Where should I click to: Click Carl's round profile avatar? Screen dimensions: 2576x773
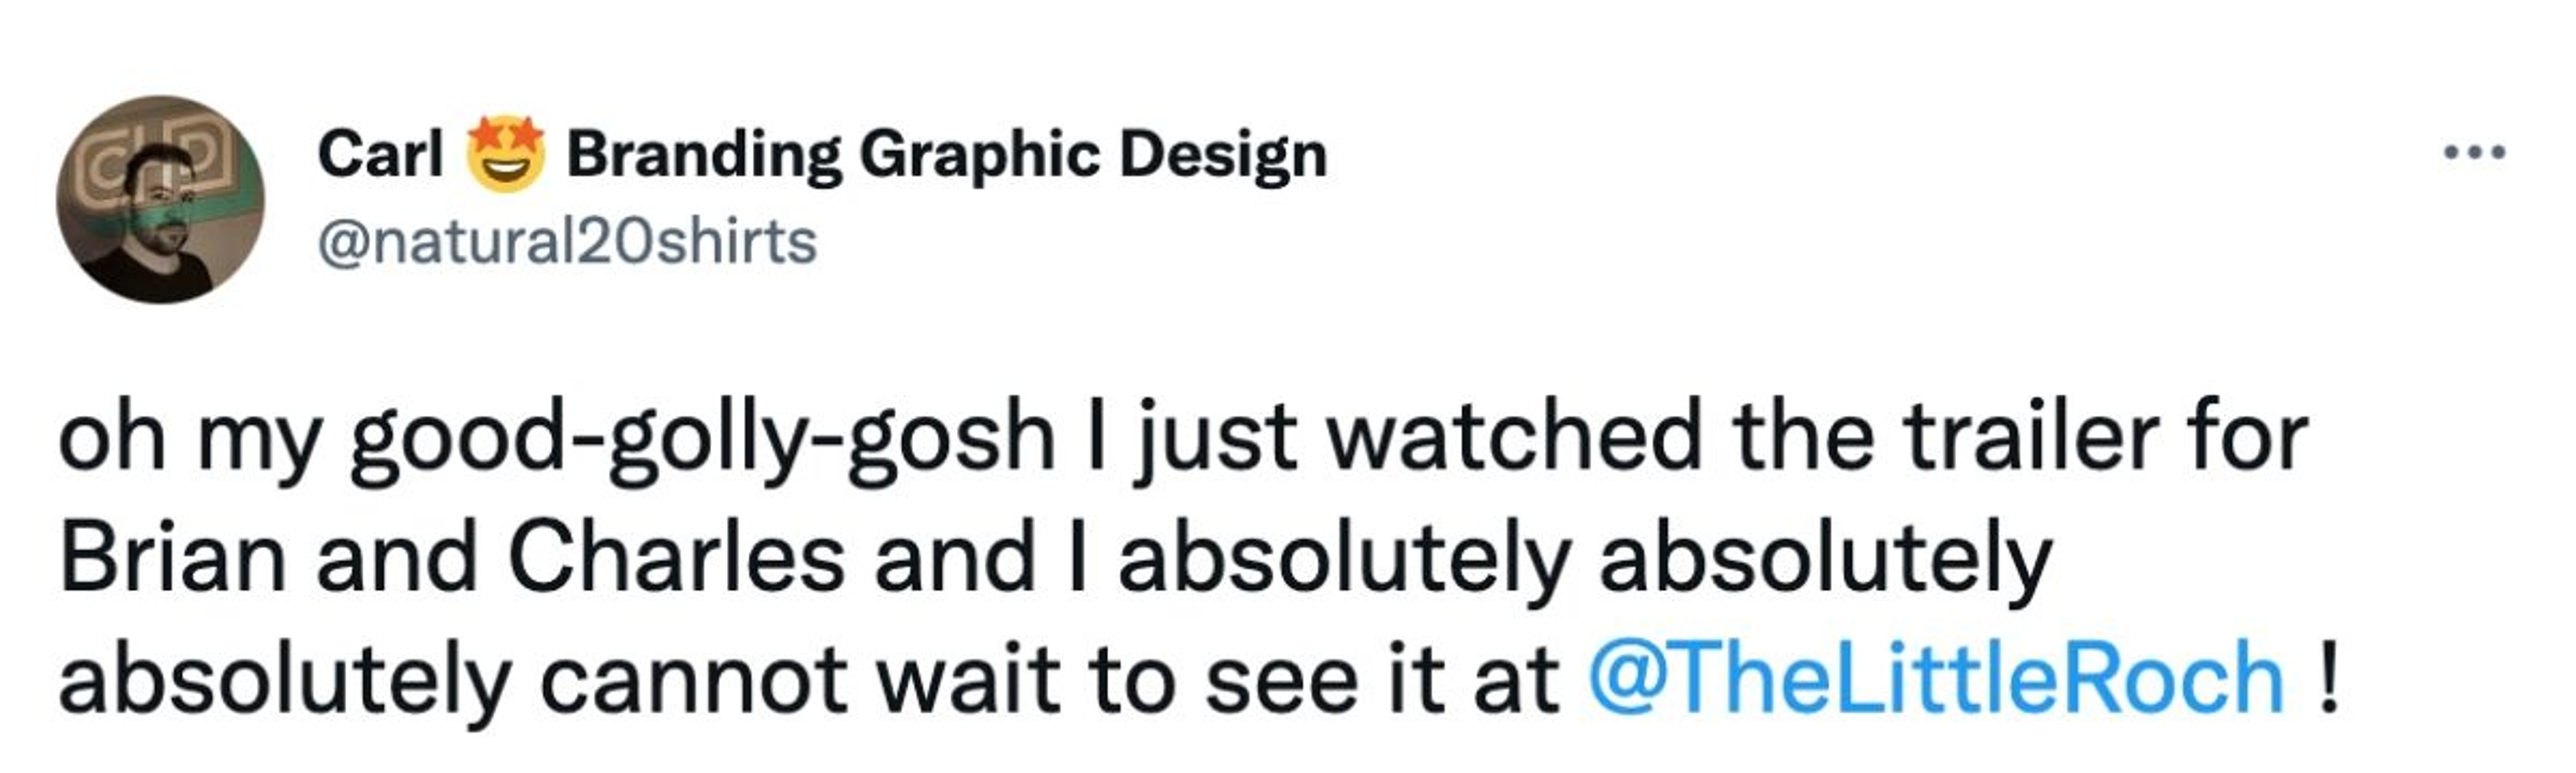tap(160, 200)
